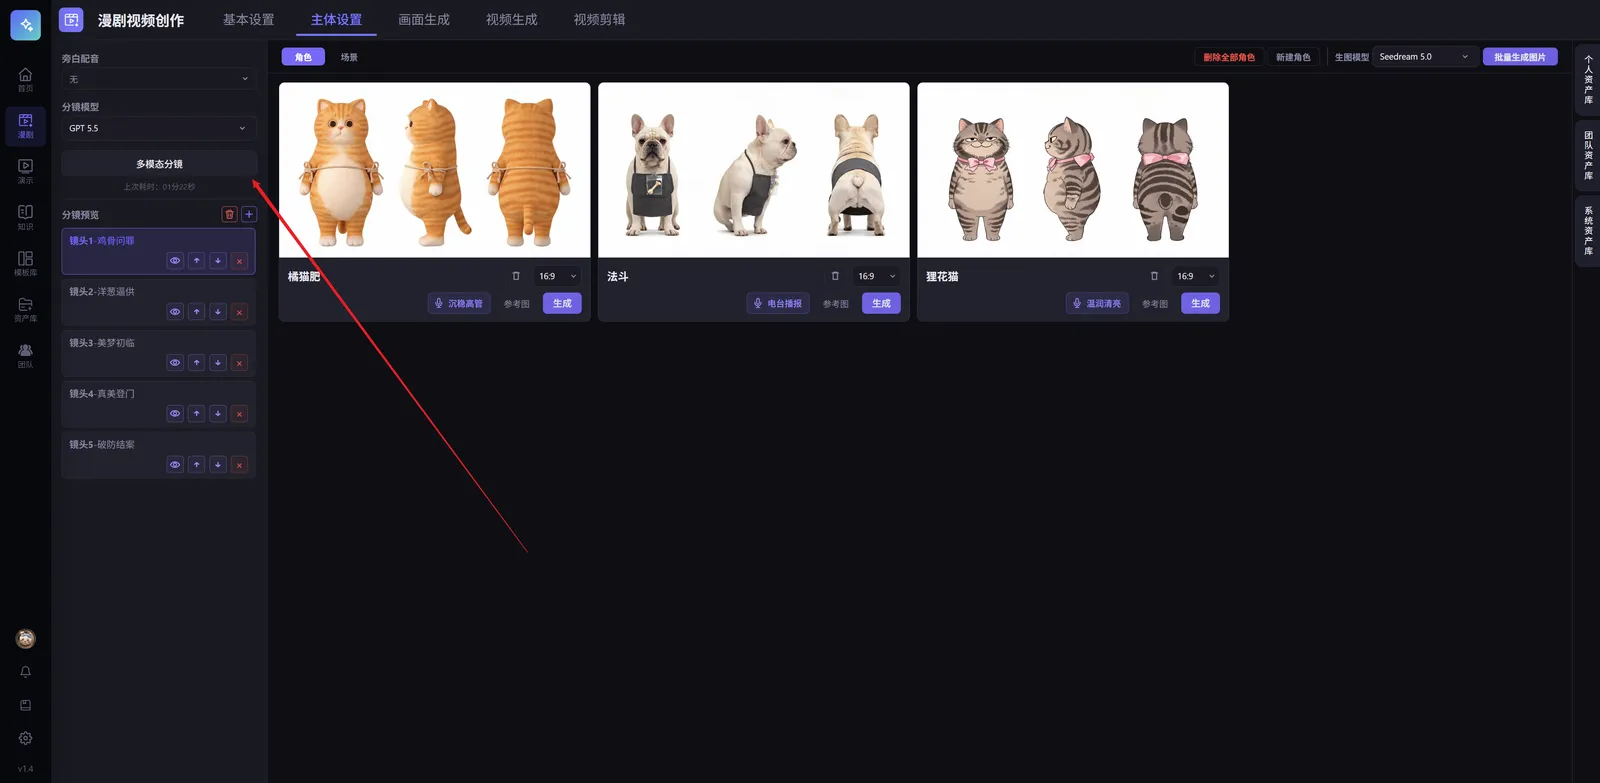Move 镜头2-洋葱逼供 up
Viewport: 1600px width, 783px height.
click(197, 312)
